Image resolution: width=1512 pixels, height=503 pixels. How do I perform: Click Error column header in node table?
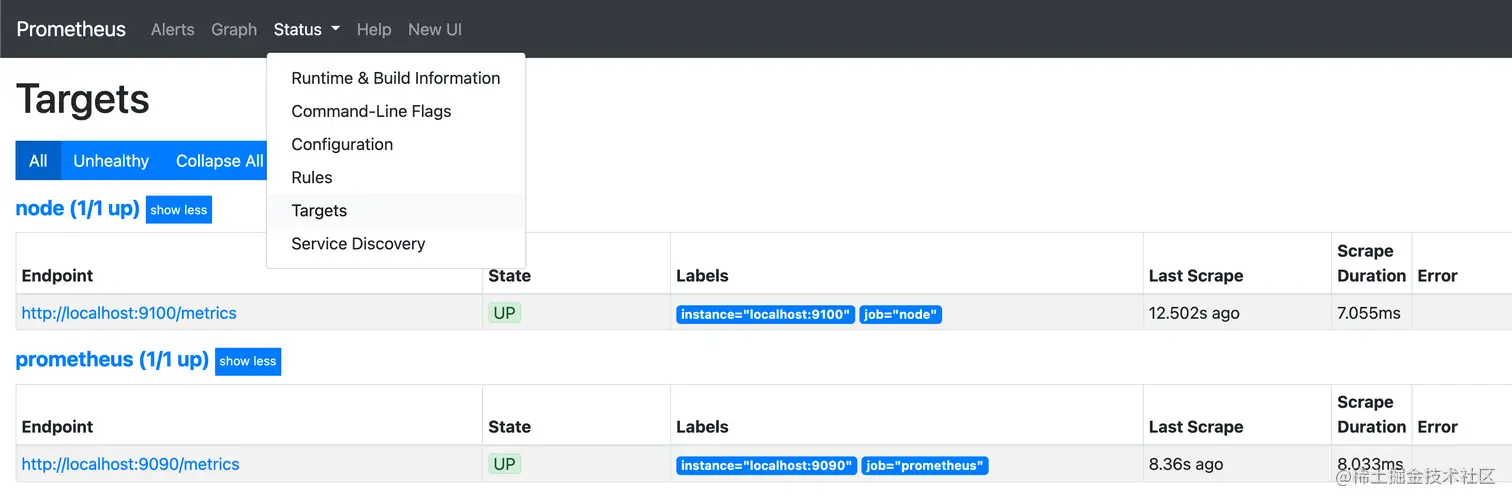(x=1437, y=276)
